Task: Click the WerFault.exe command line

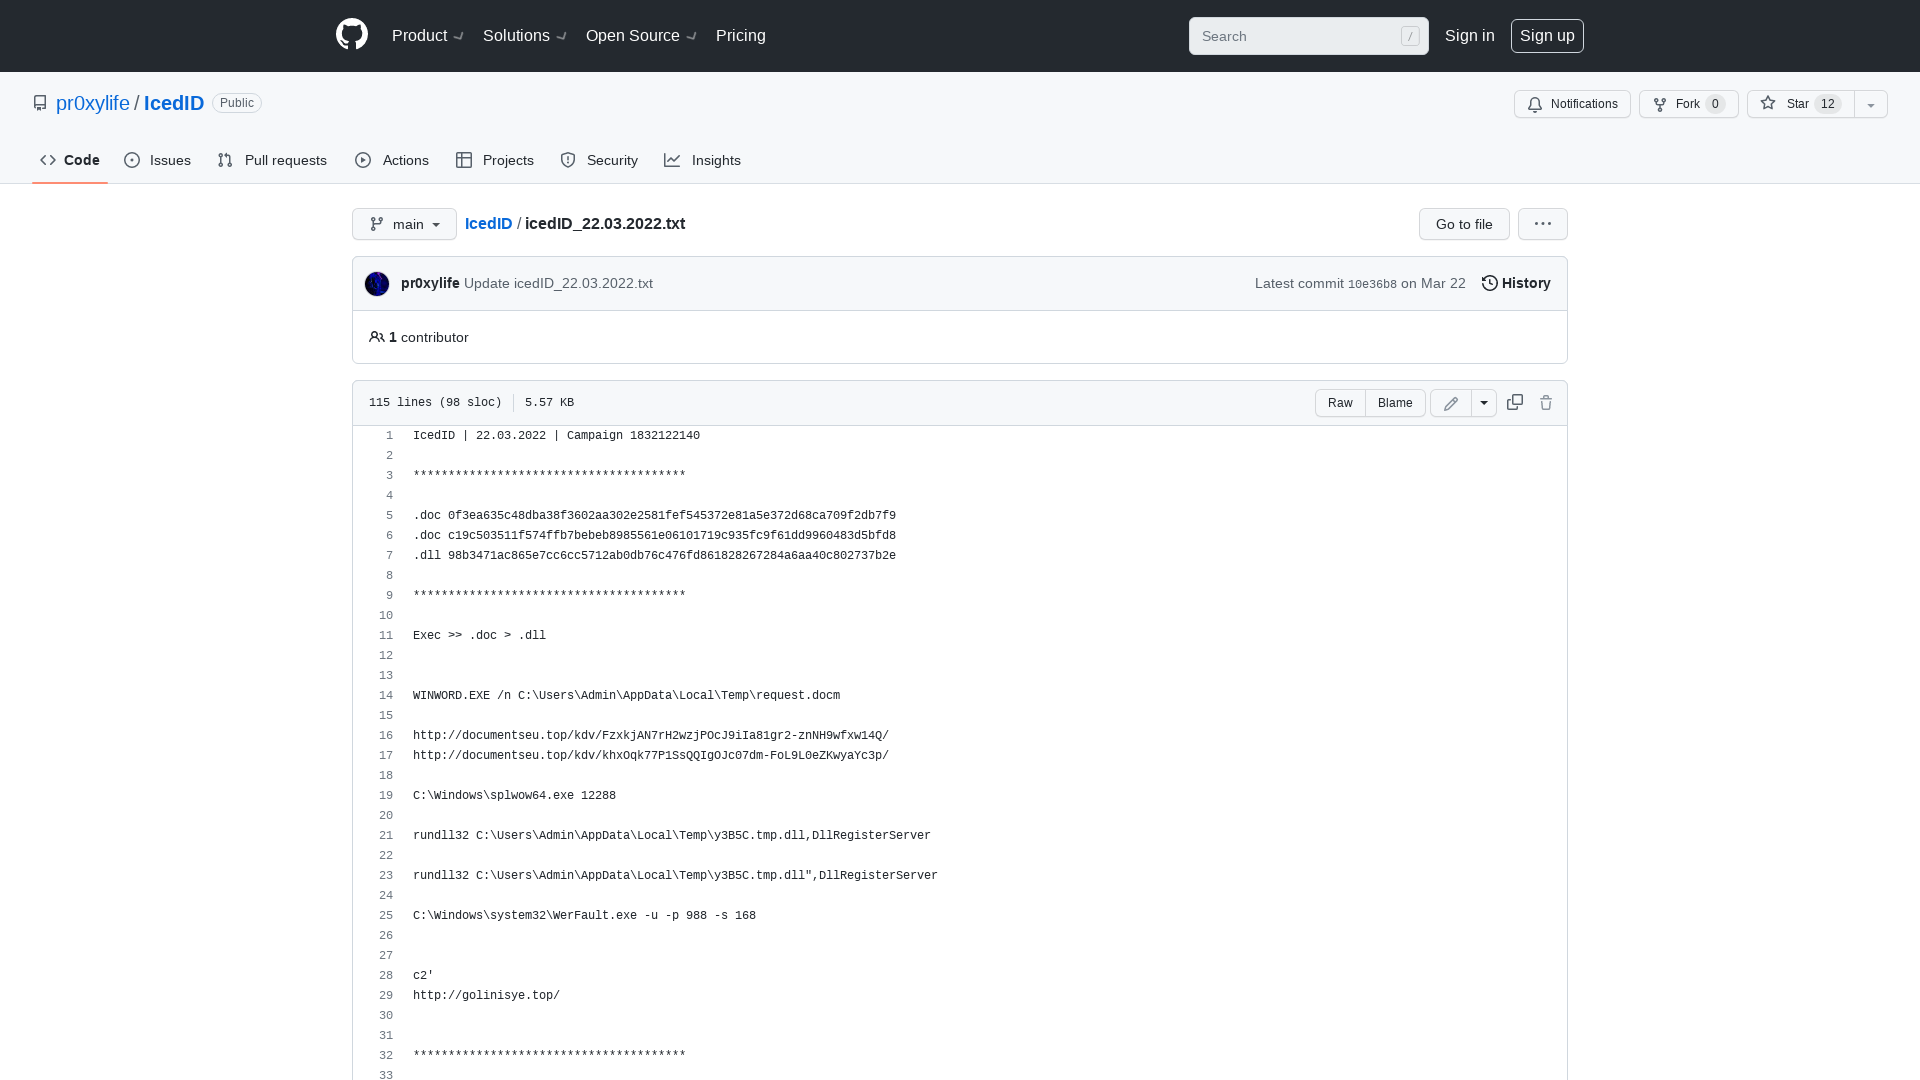Action: click(x=584, y=916)
